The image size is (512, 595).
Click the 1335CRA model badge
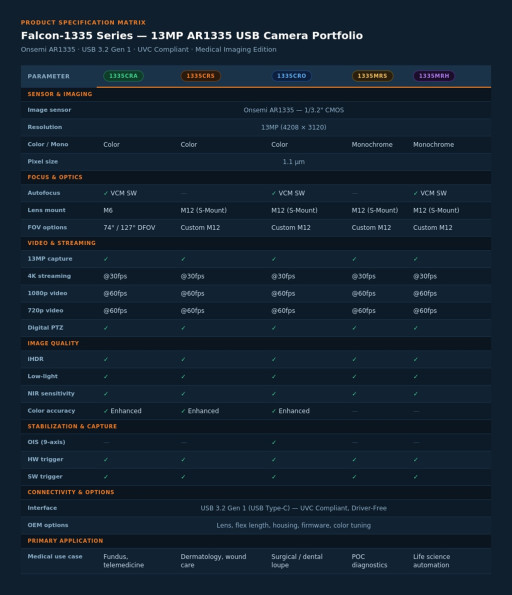[123, 76]
